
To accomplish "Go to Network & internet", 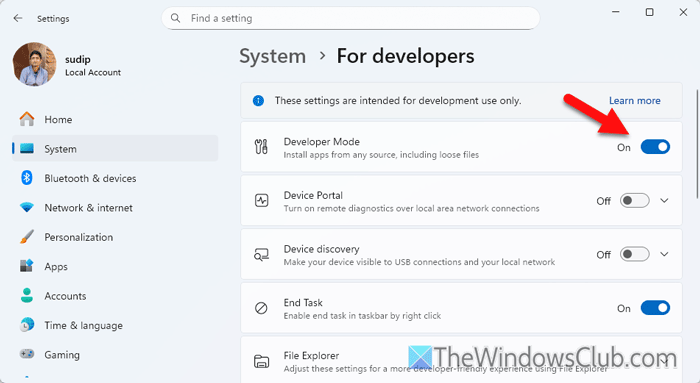I will coord(115,208).
